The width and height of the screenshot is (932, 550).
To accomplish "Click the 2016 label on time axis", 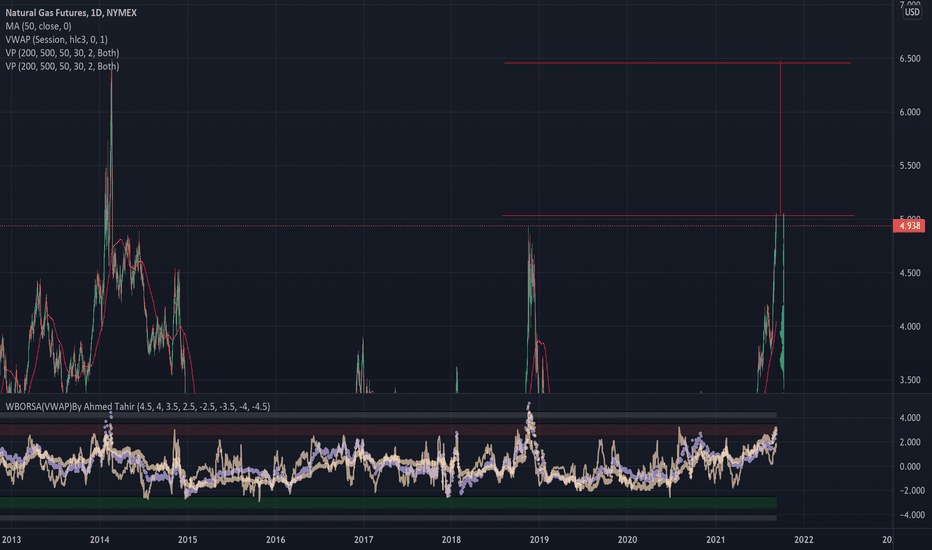I will [x=275, y=540].
